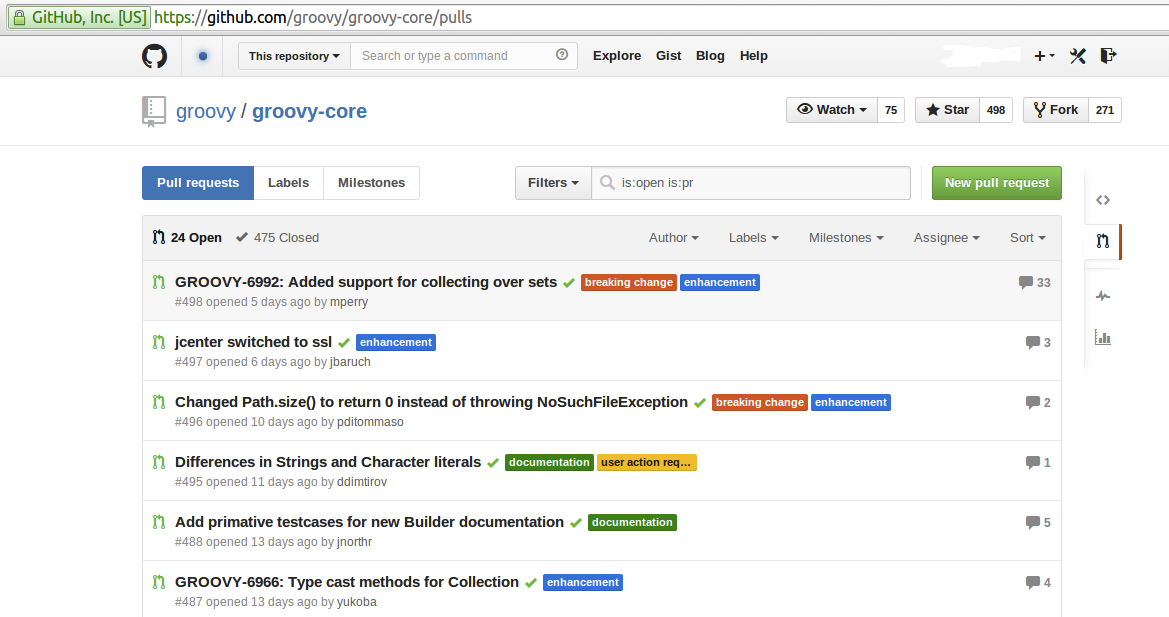Star the groovy-core repository
This screenshot has height=617, width=1169.
pos(946,110)
